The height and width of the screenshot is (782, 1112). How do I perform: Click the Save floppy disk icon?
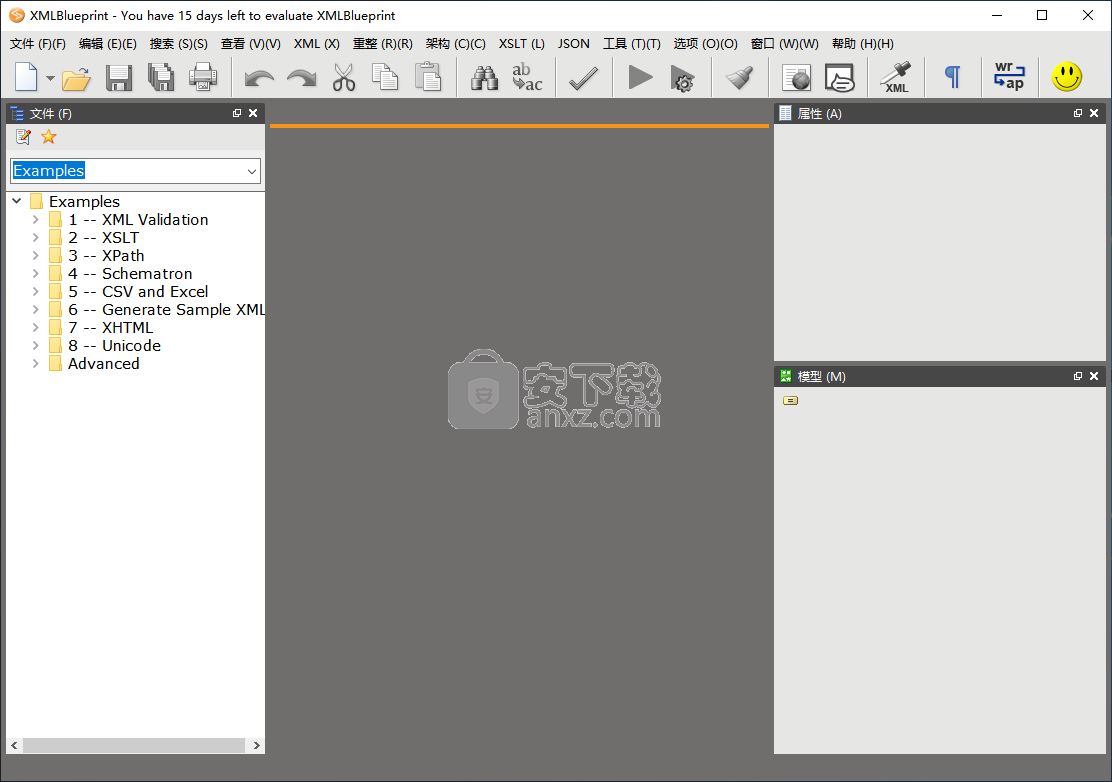[x=118, y=78]
